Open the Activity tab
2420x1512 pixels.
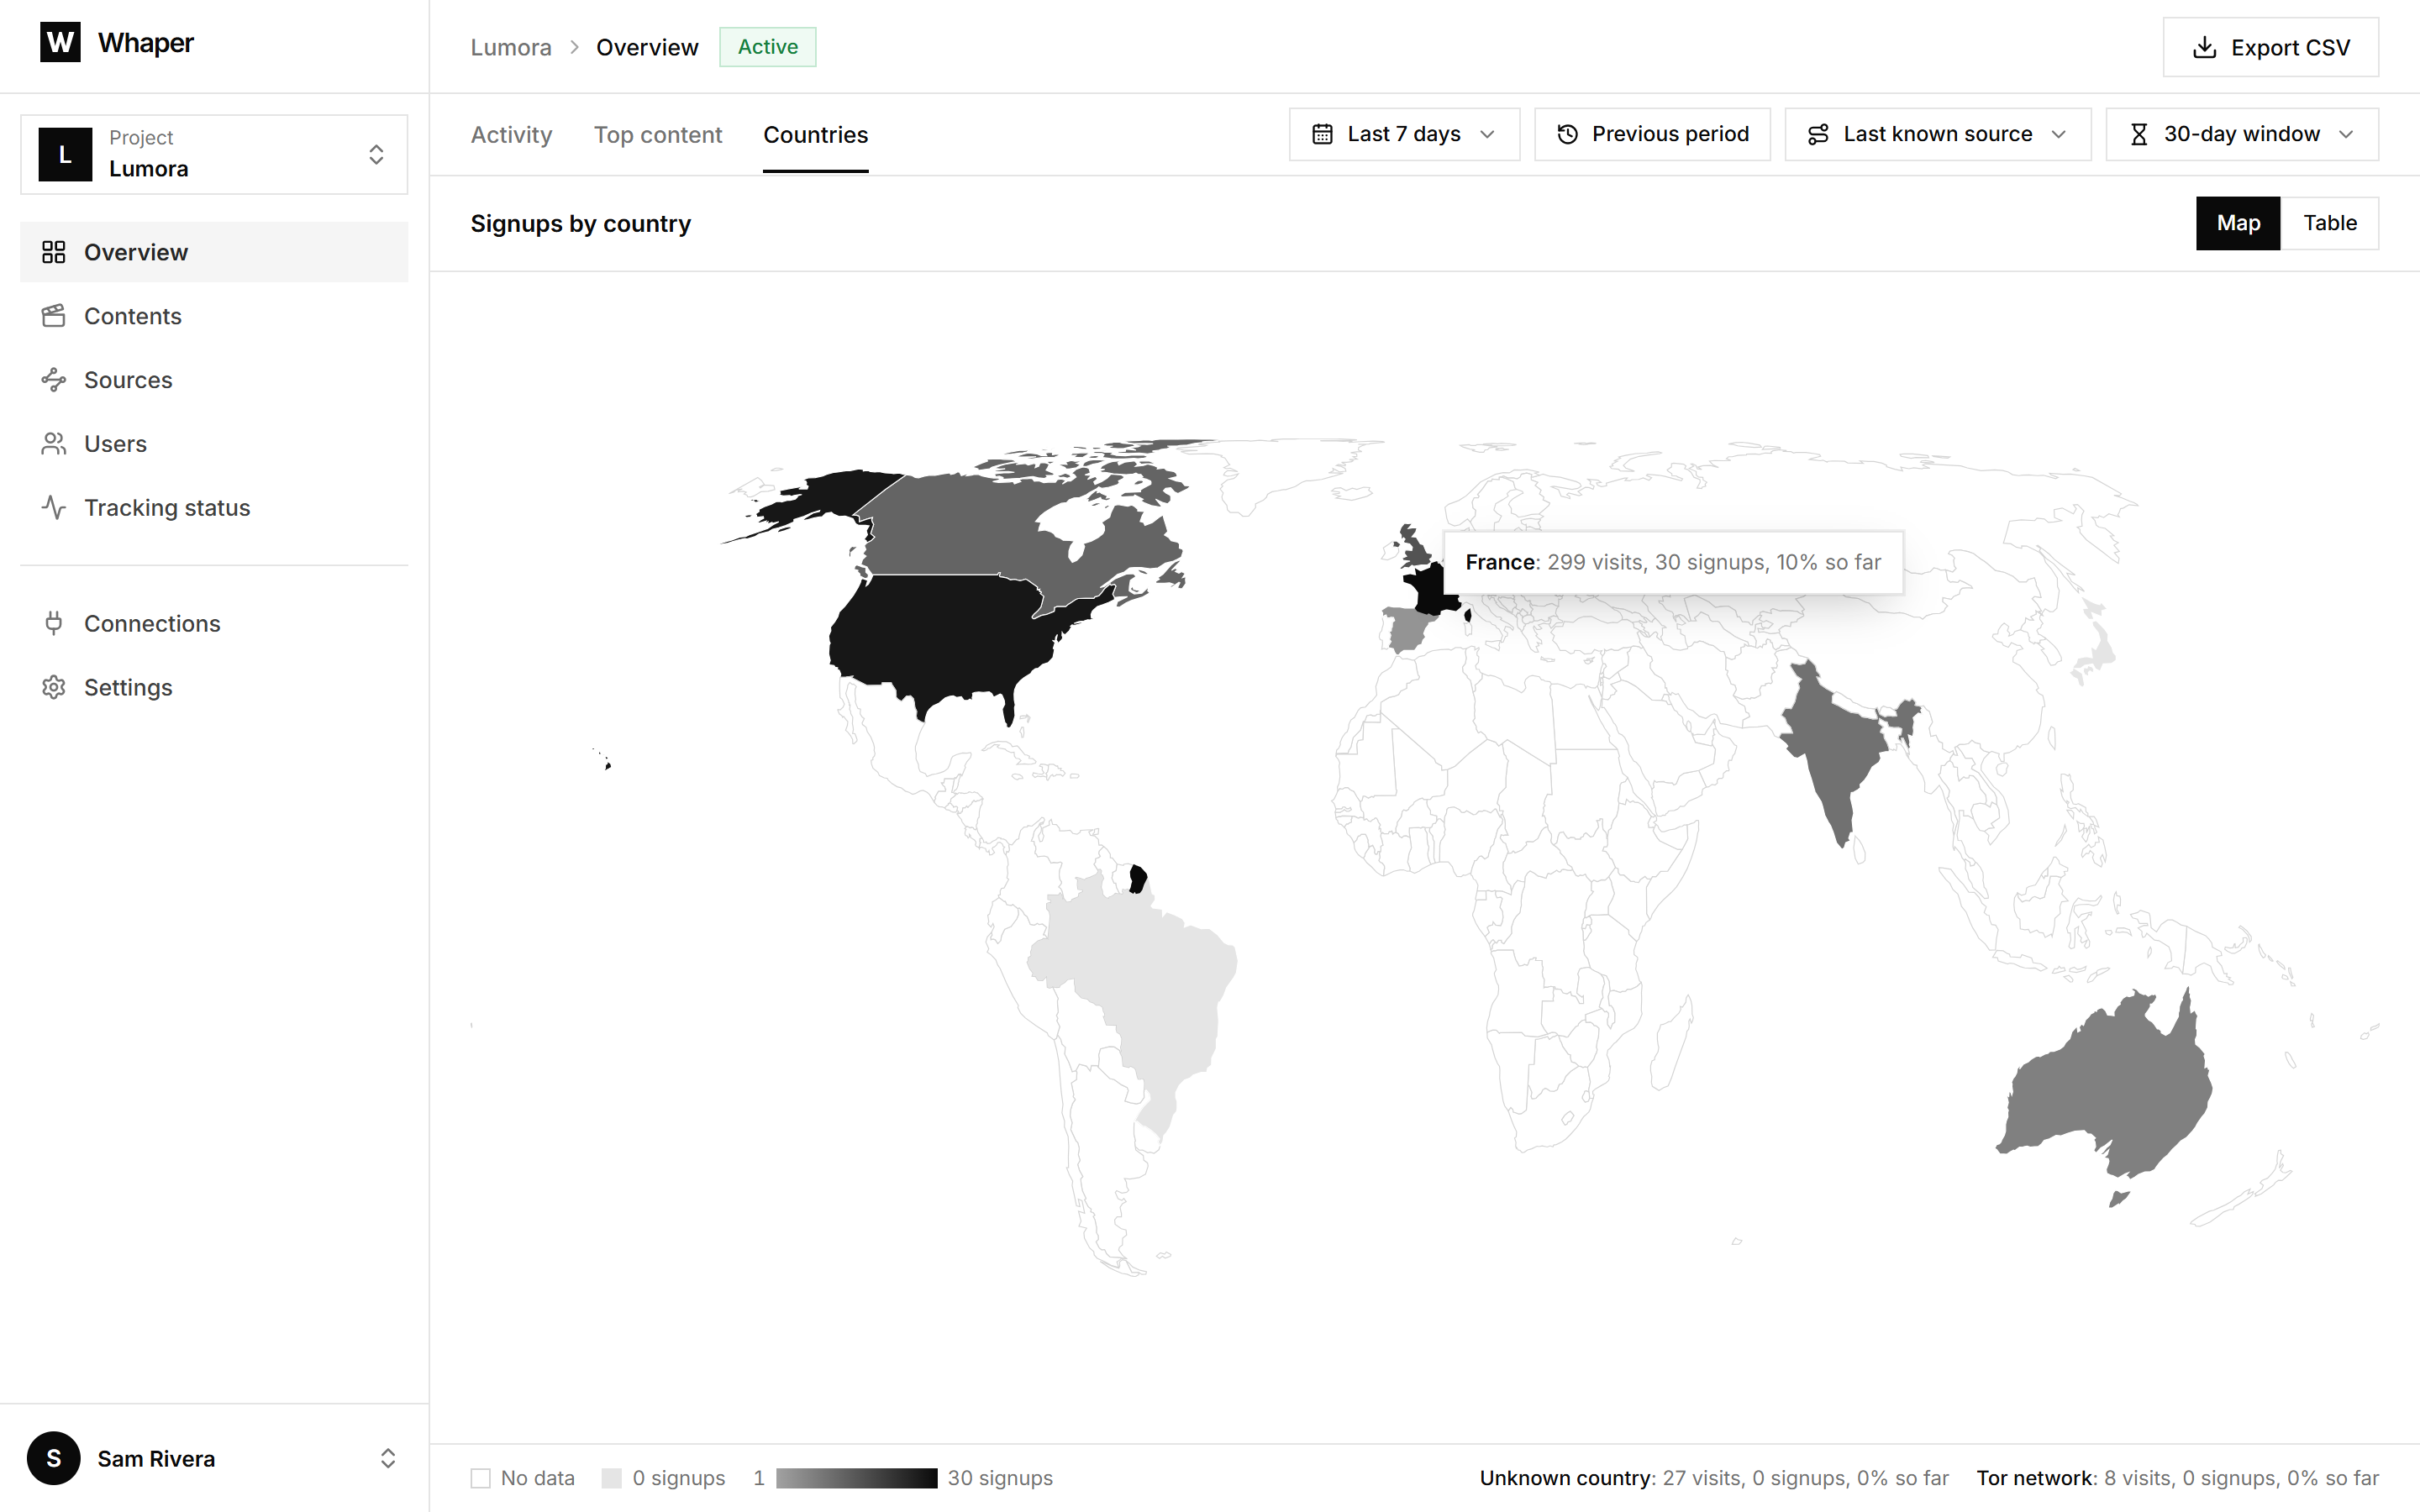[x=511, y=134]
